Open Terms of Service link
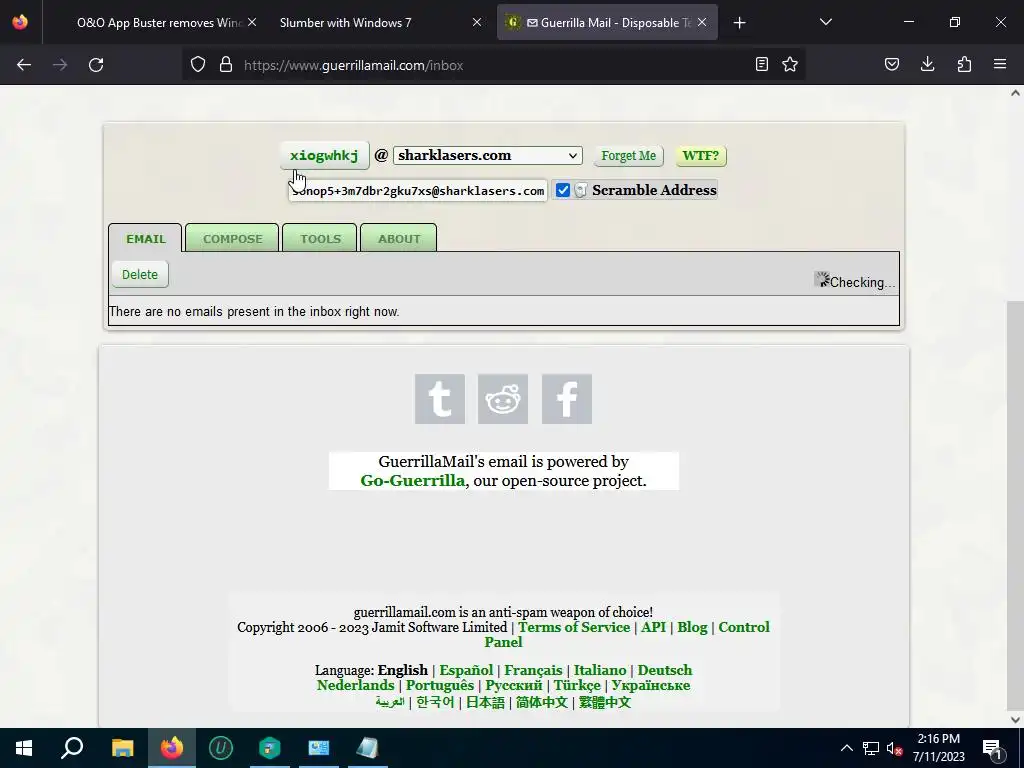 574,627
